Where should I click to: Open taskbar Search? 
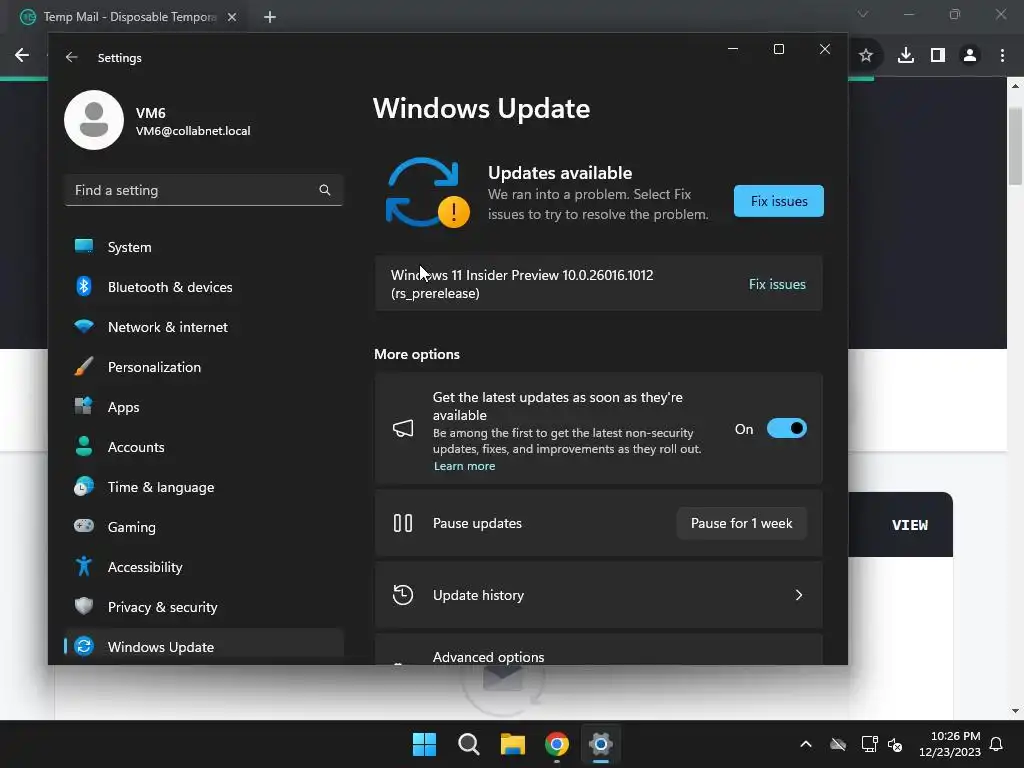point(469,744)
